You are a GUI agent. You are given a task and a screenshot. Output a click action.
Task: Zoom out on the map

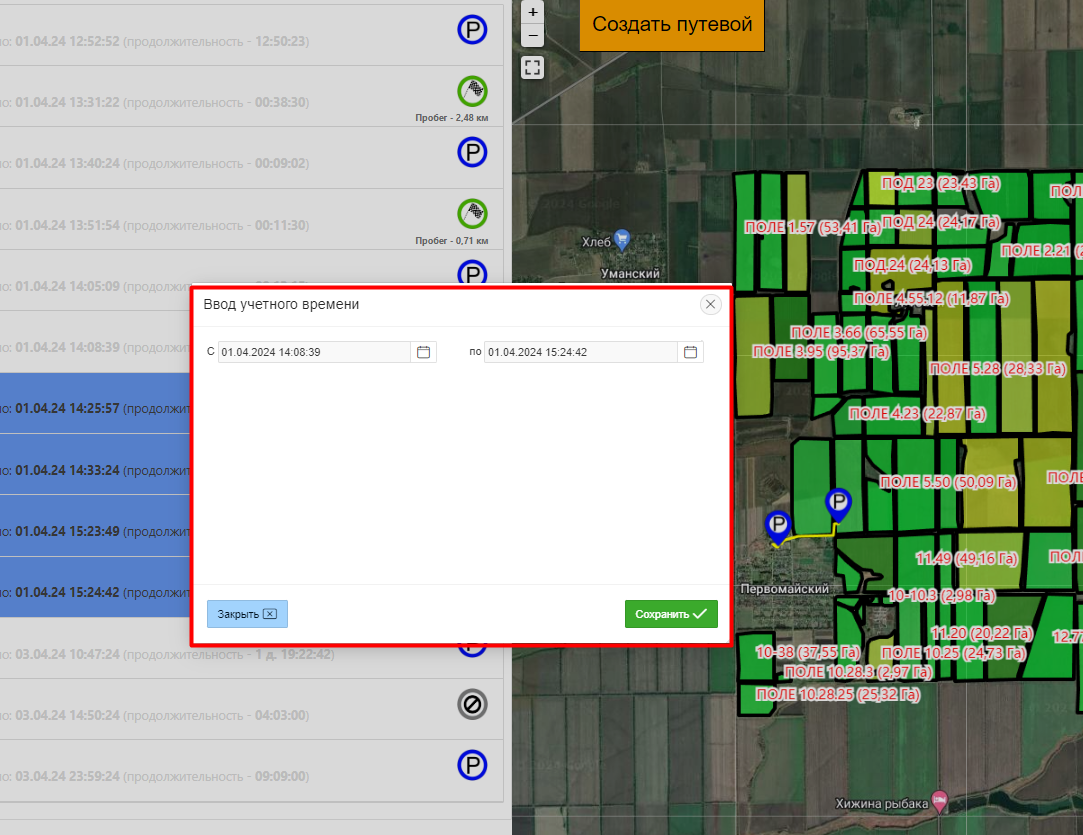(x=533, y=35)
